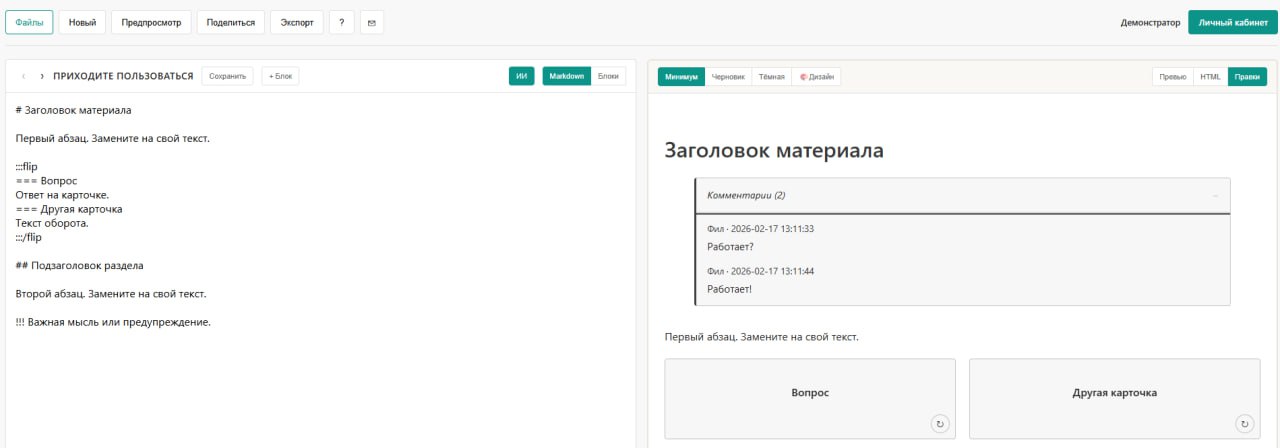Click comment timestamp 'Фил · 2026-02-17 13:11:44'
The image size is (1280, 448).
[760, 271]
